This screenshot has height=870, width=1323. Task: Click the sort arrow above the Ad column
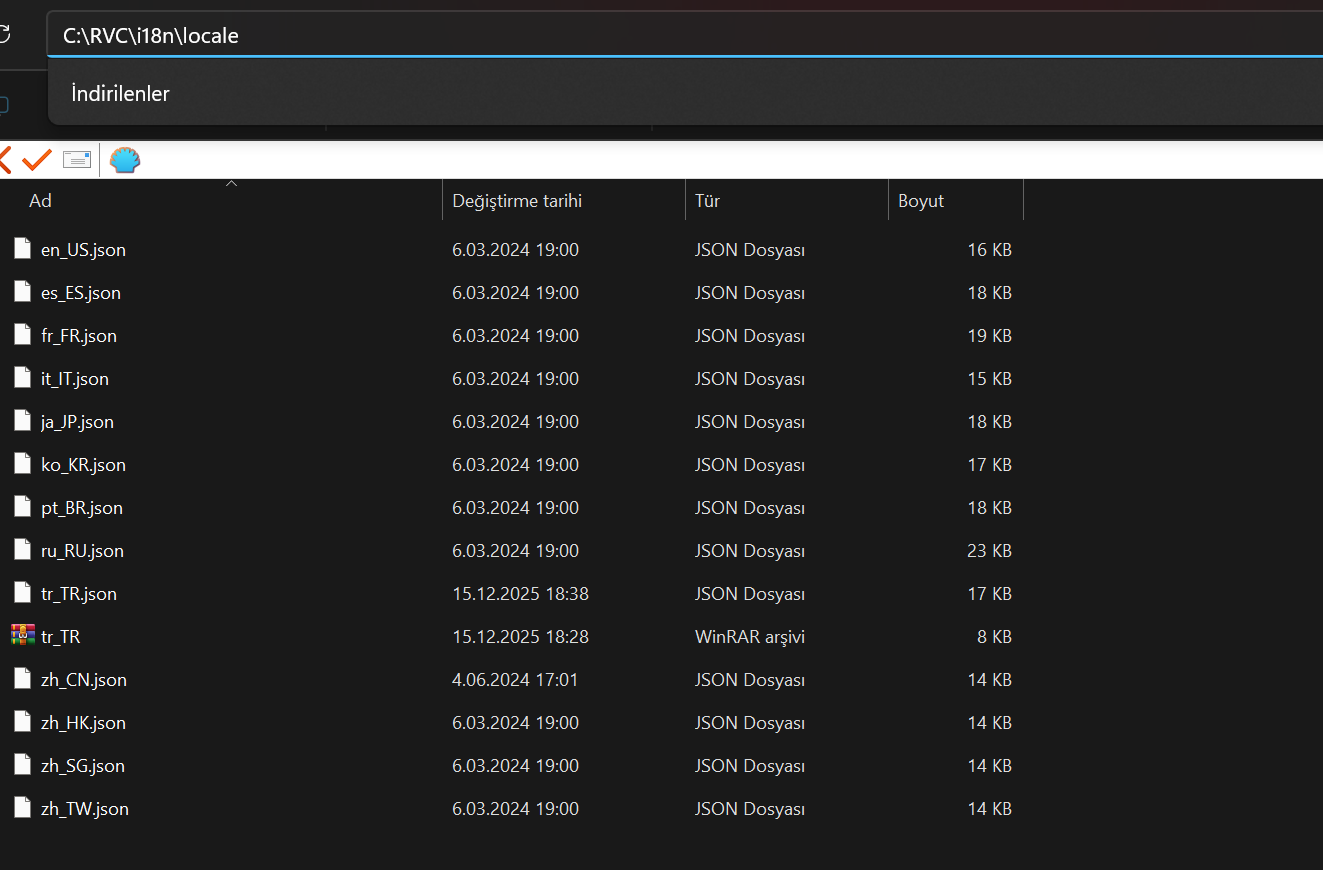tap(231, 184)
